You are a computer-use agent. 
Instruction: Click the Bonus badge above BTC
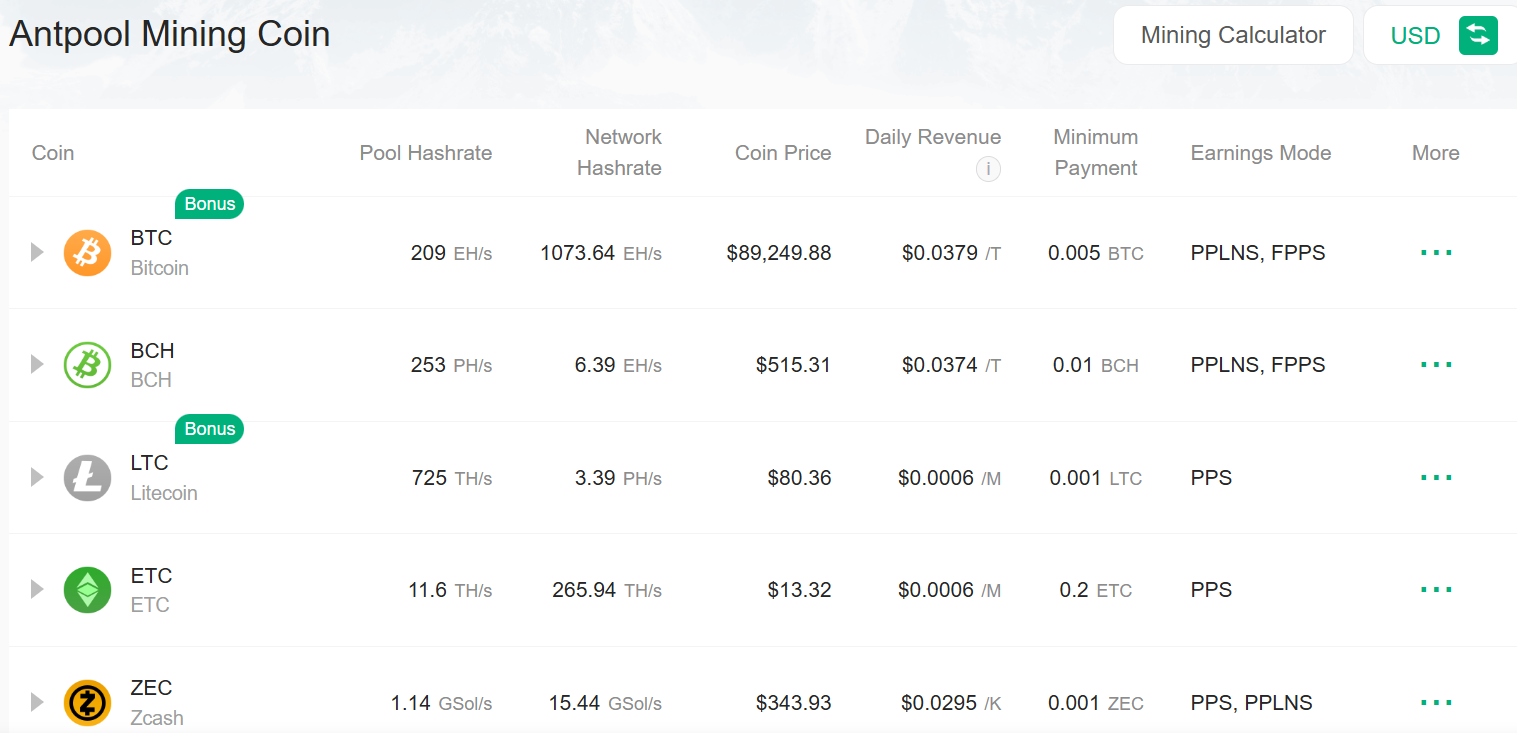coord(209,203)
